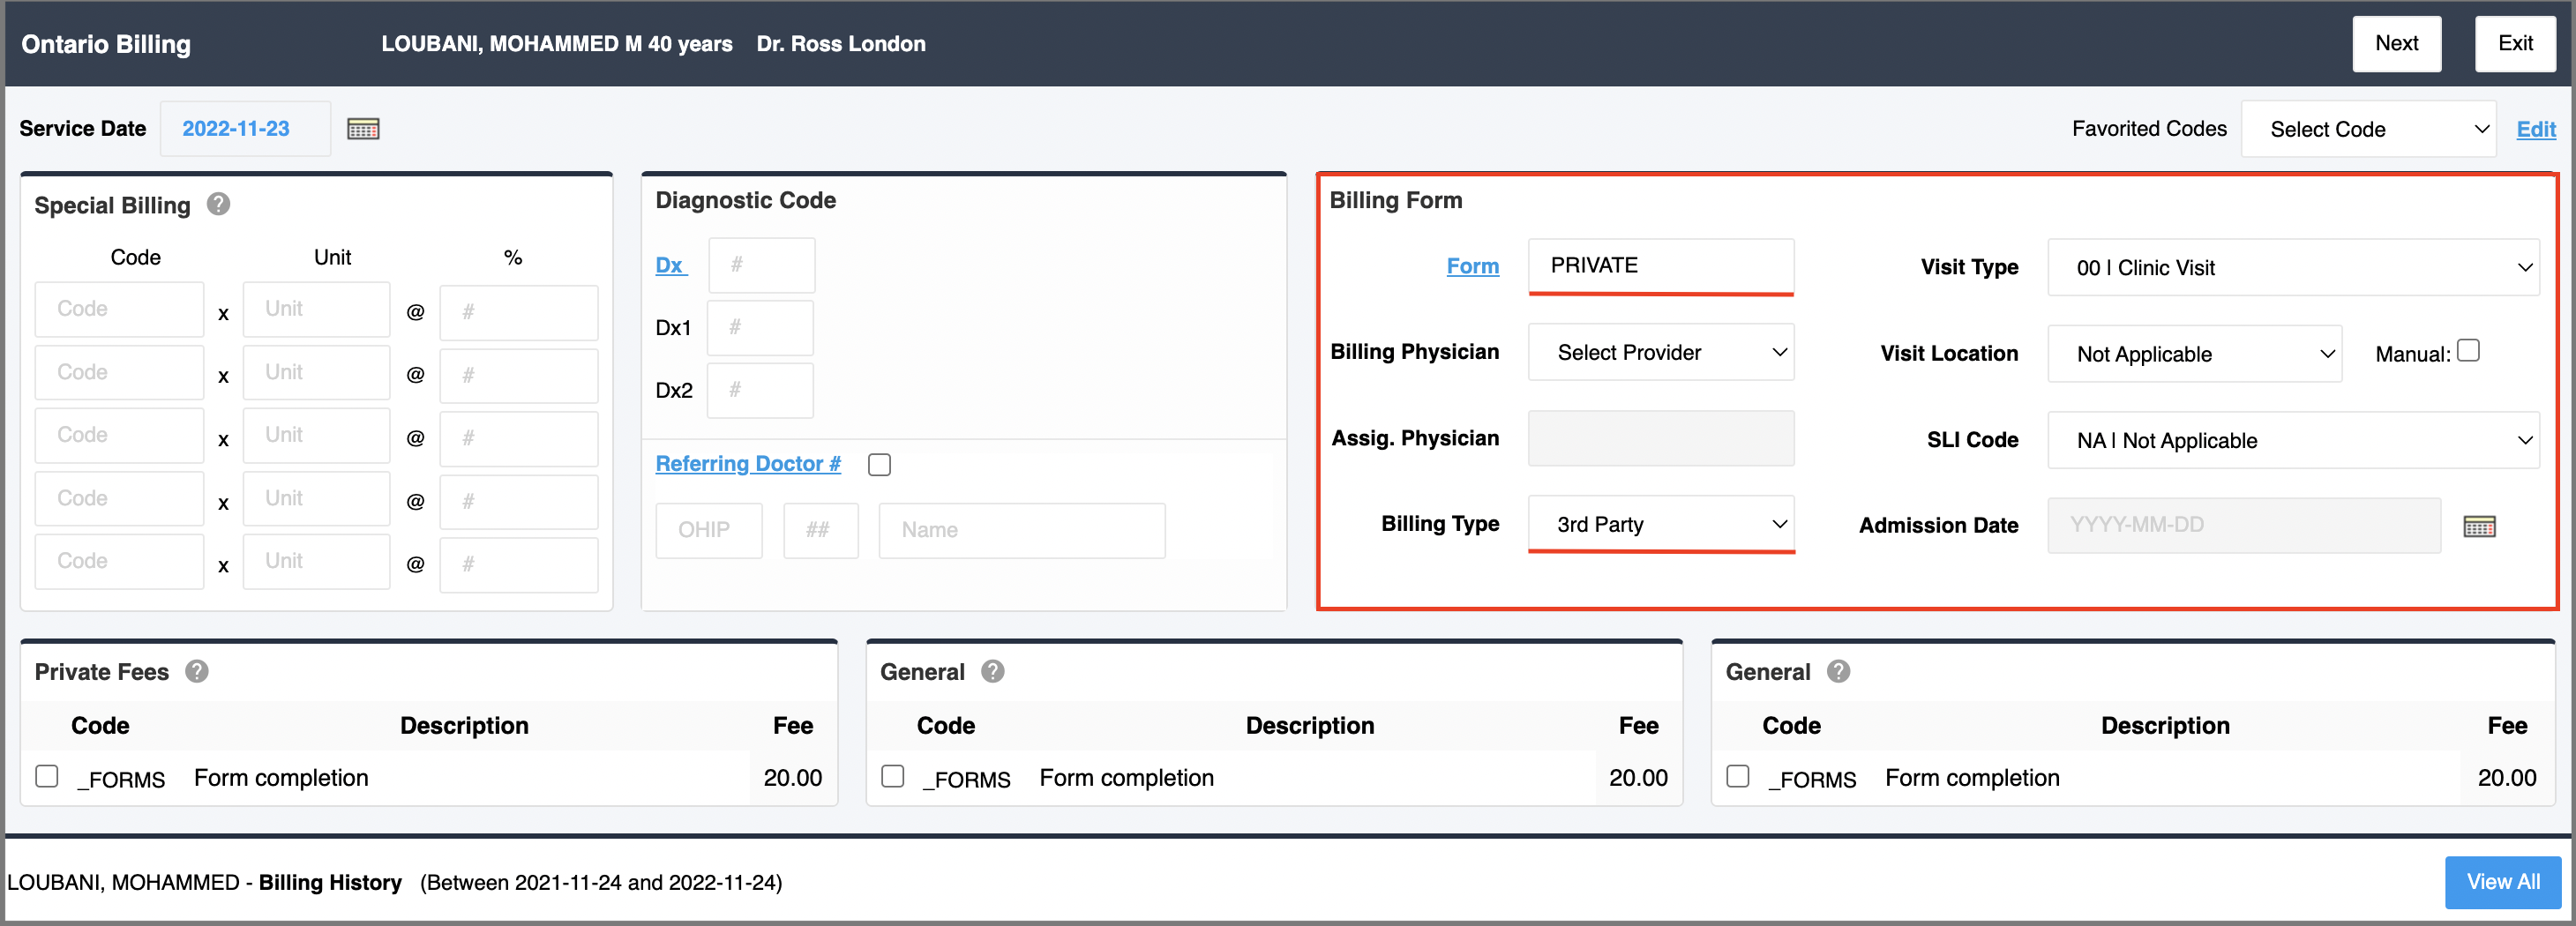The image size is (2576, 926).
Task: View All billing history entries
Action: [x=2502, y=882]
